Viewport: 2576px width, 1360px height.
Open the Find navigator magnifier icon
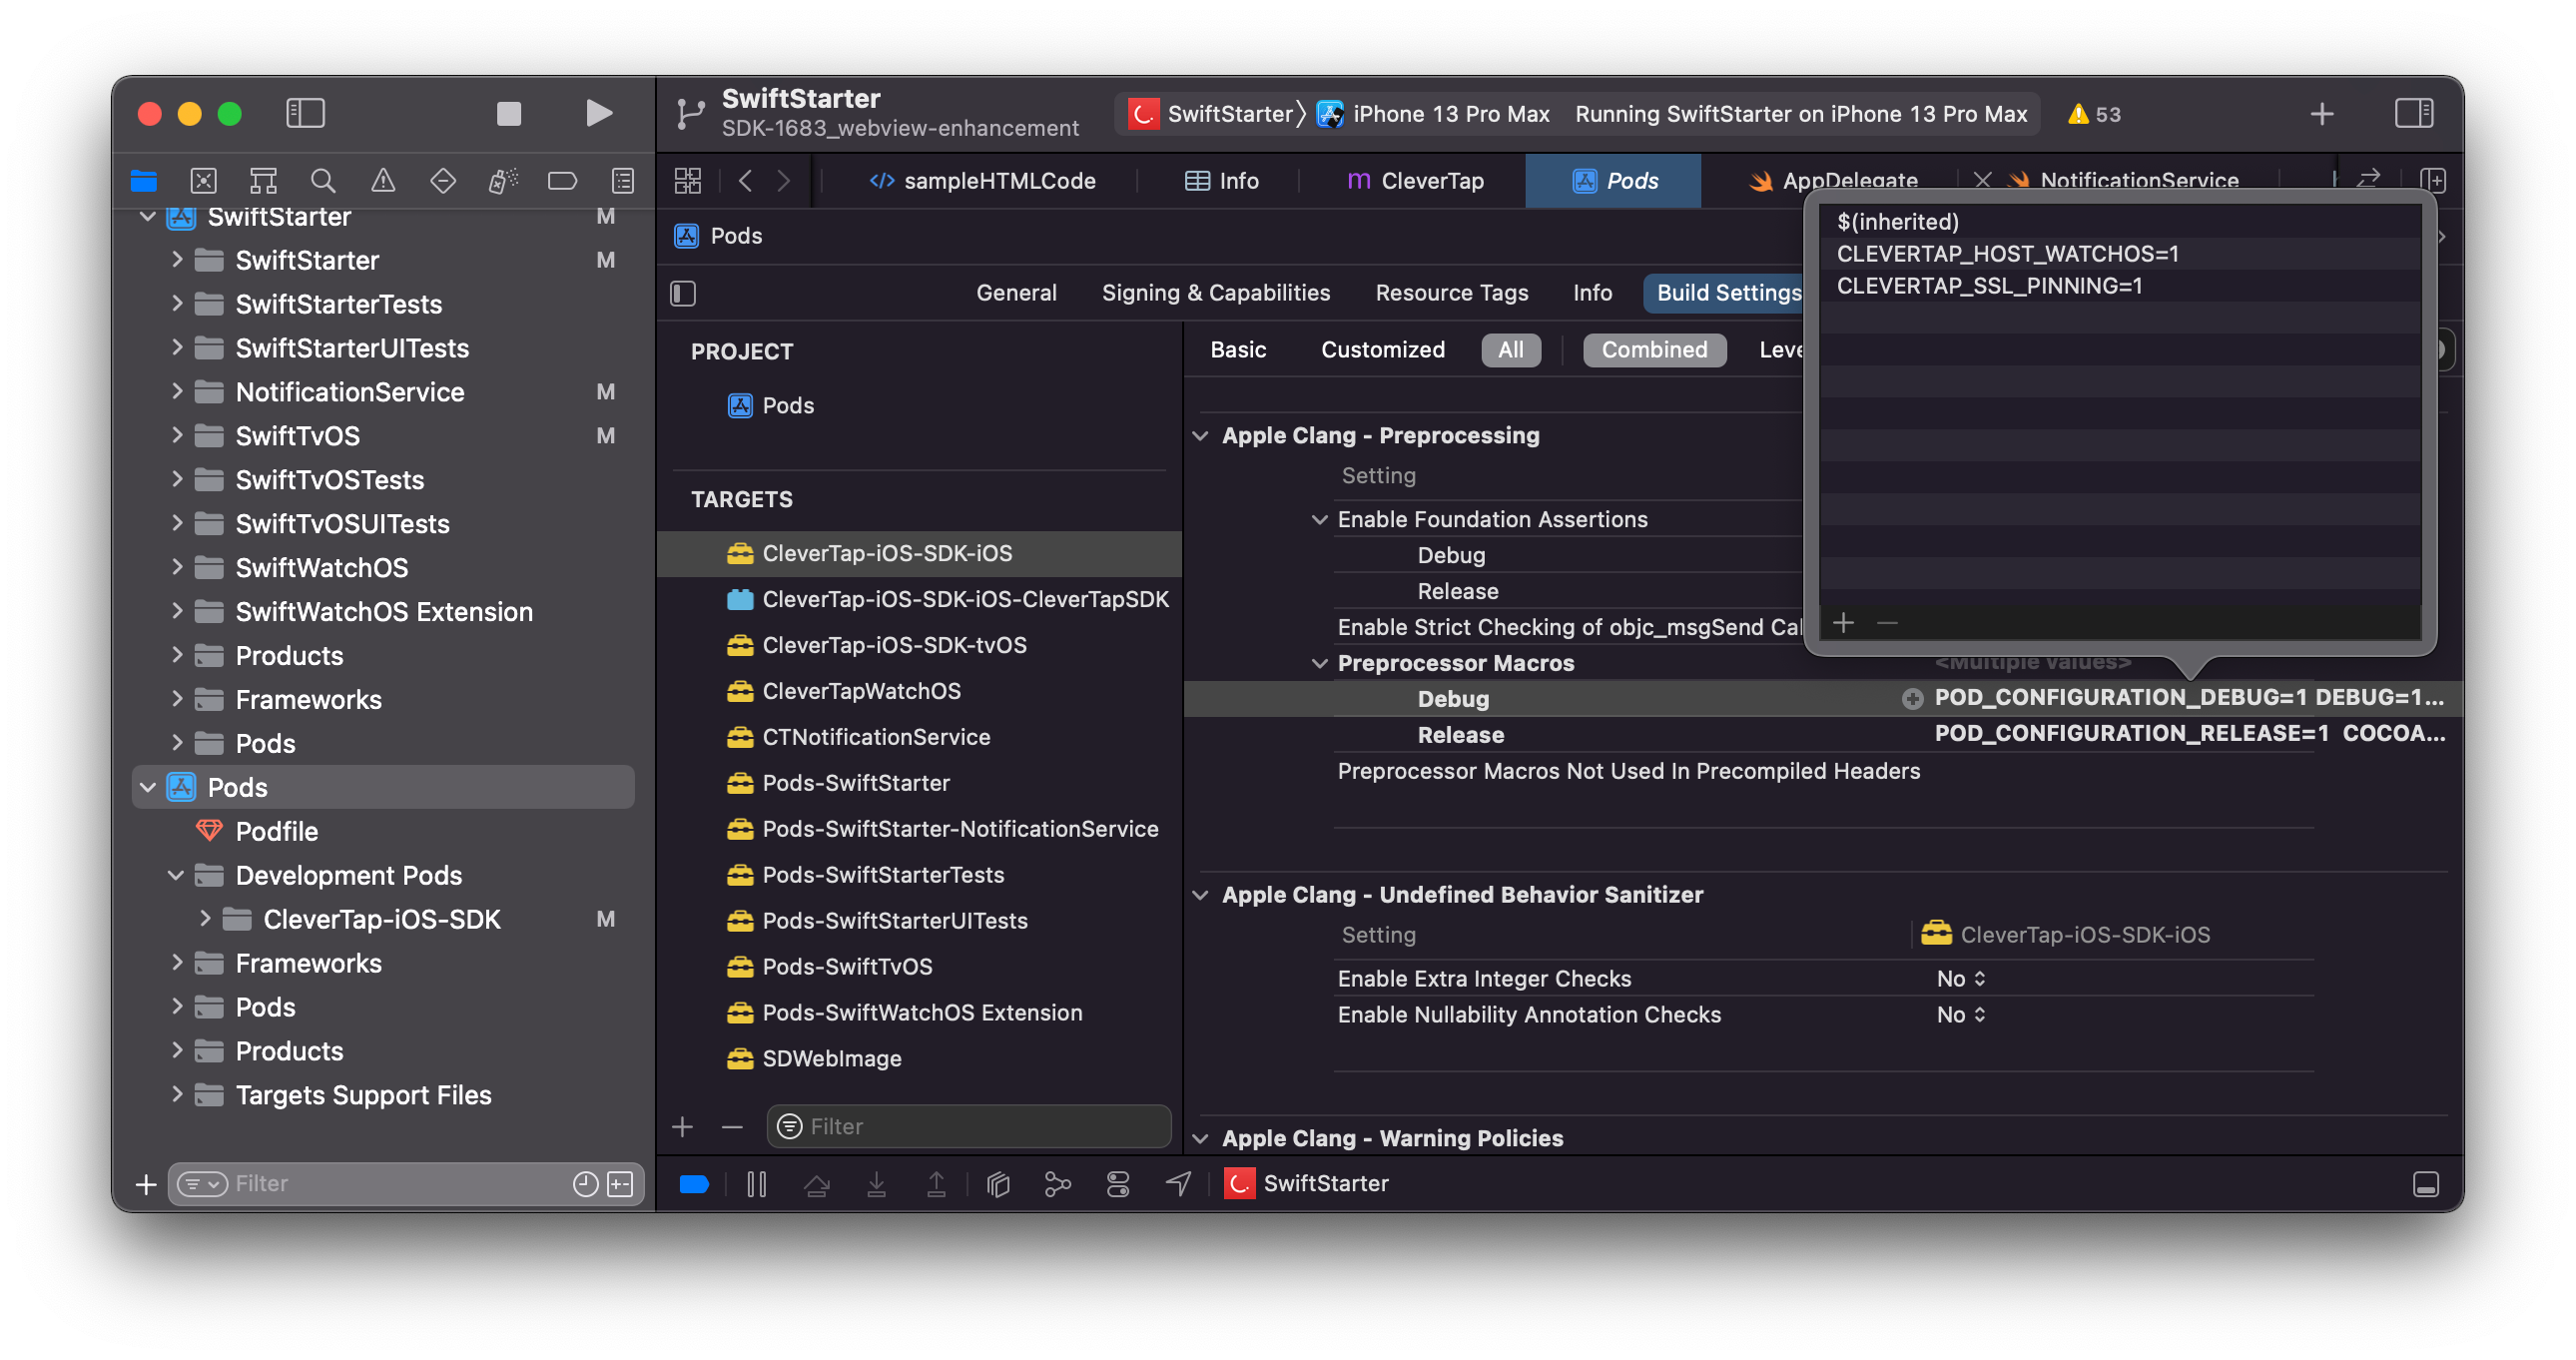tap(322, 180)
